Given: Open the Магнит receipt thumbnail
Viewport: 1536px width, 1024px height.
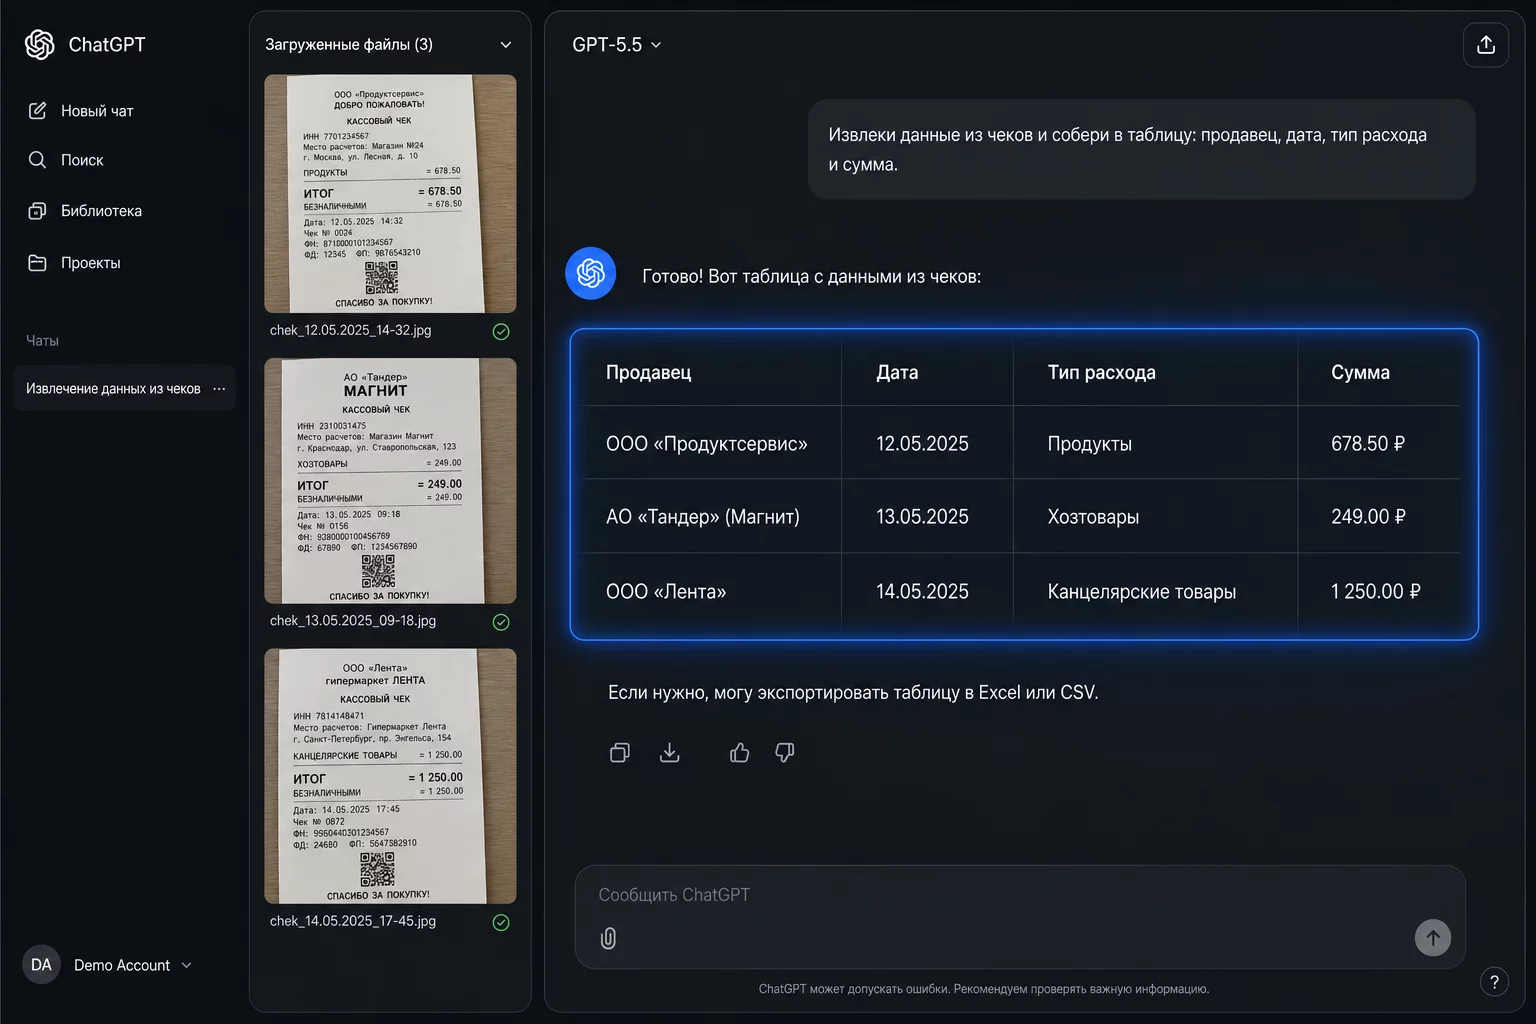Looking at the screenshot, I should (390, 481).
